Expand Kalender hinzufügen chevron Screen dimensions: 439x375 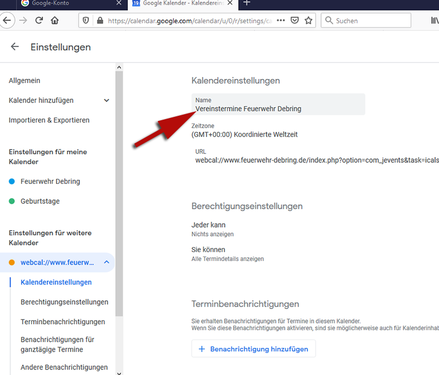pos(106,100)
